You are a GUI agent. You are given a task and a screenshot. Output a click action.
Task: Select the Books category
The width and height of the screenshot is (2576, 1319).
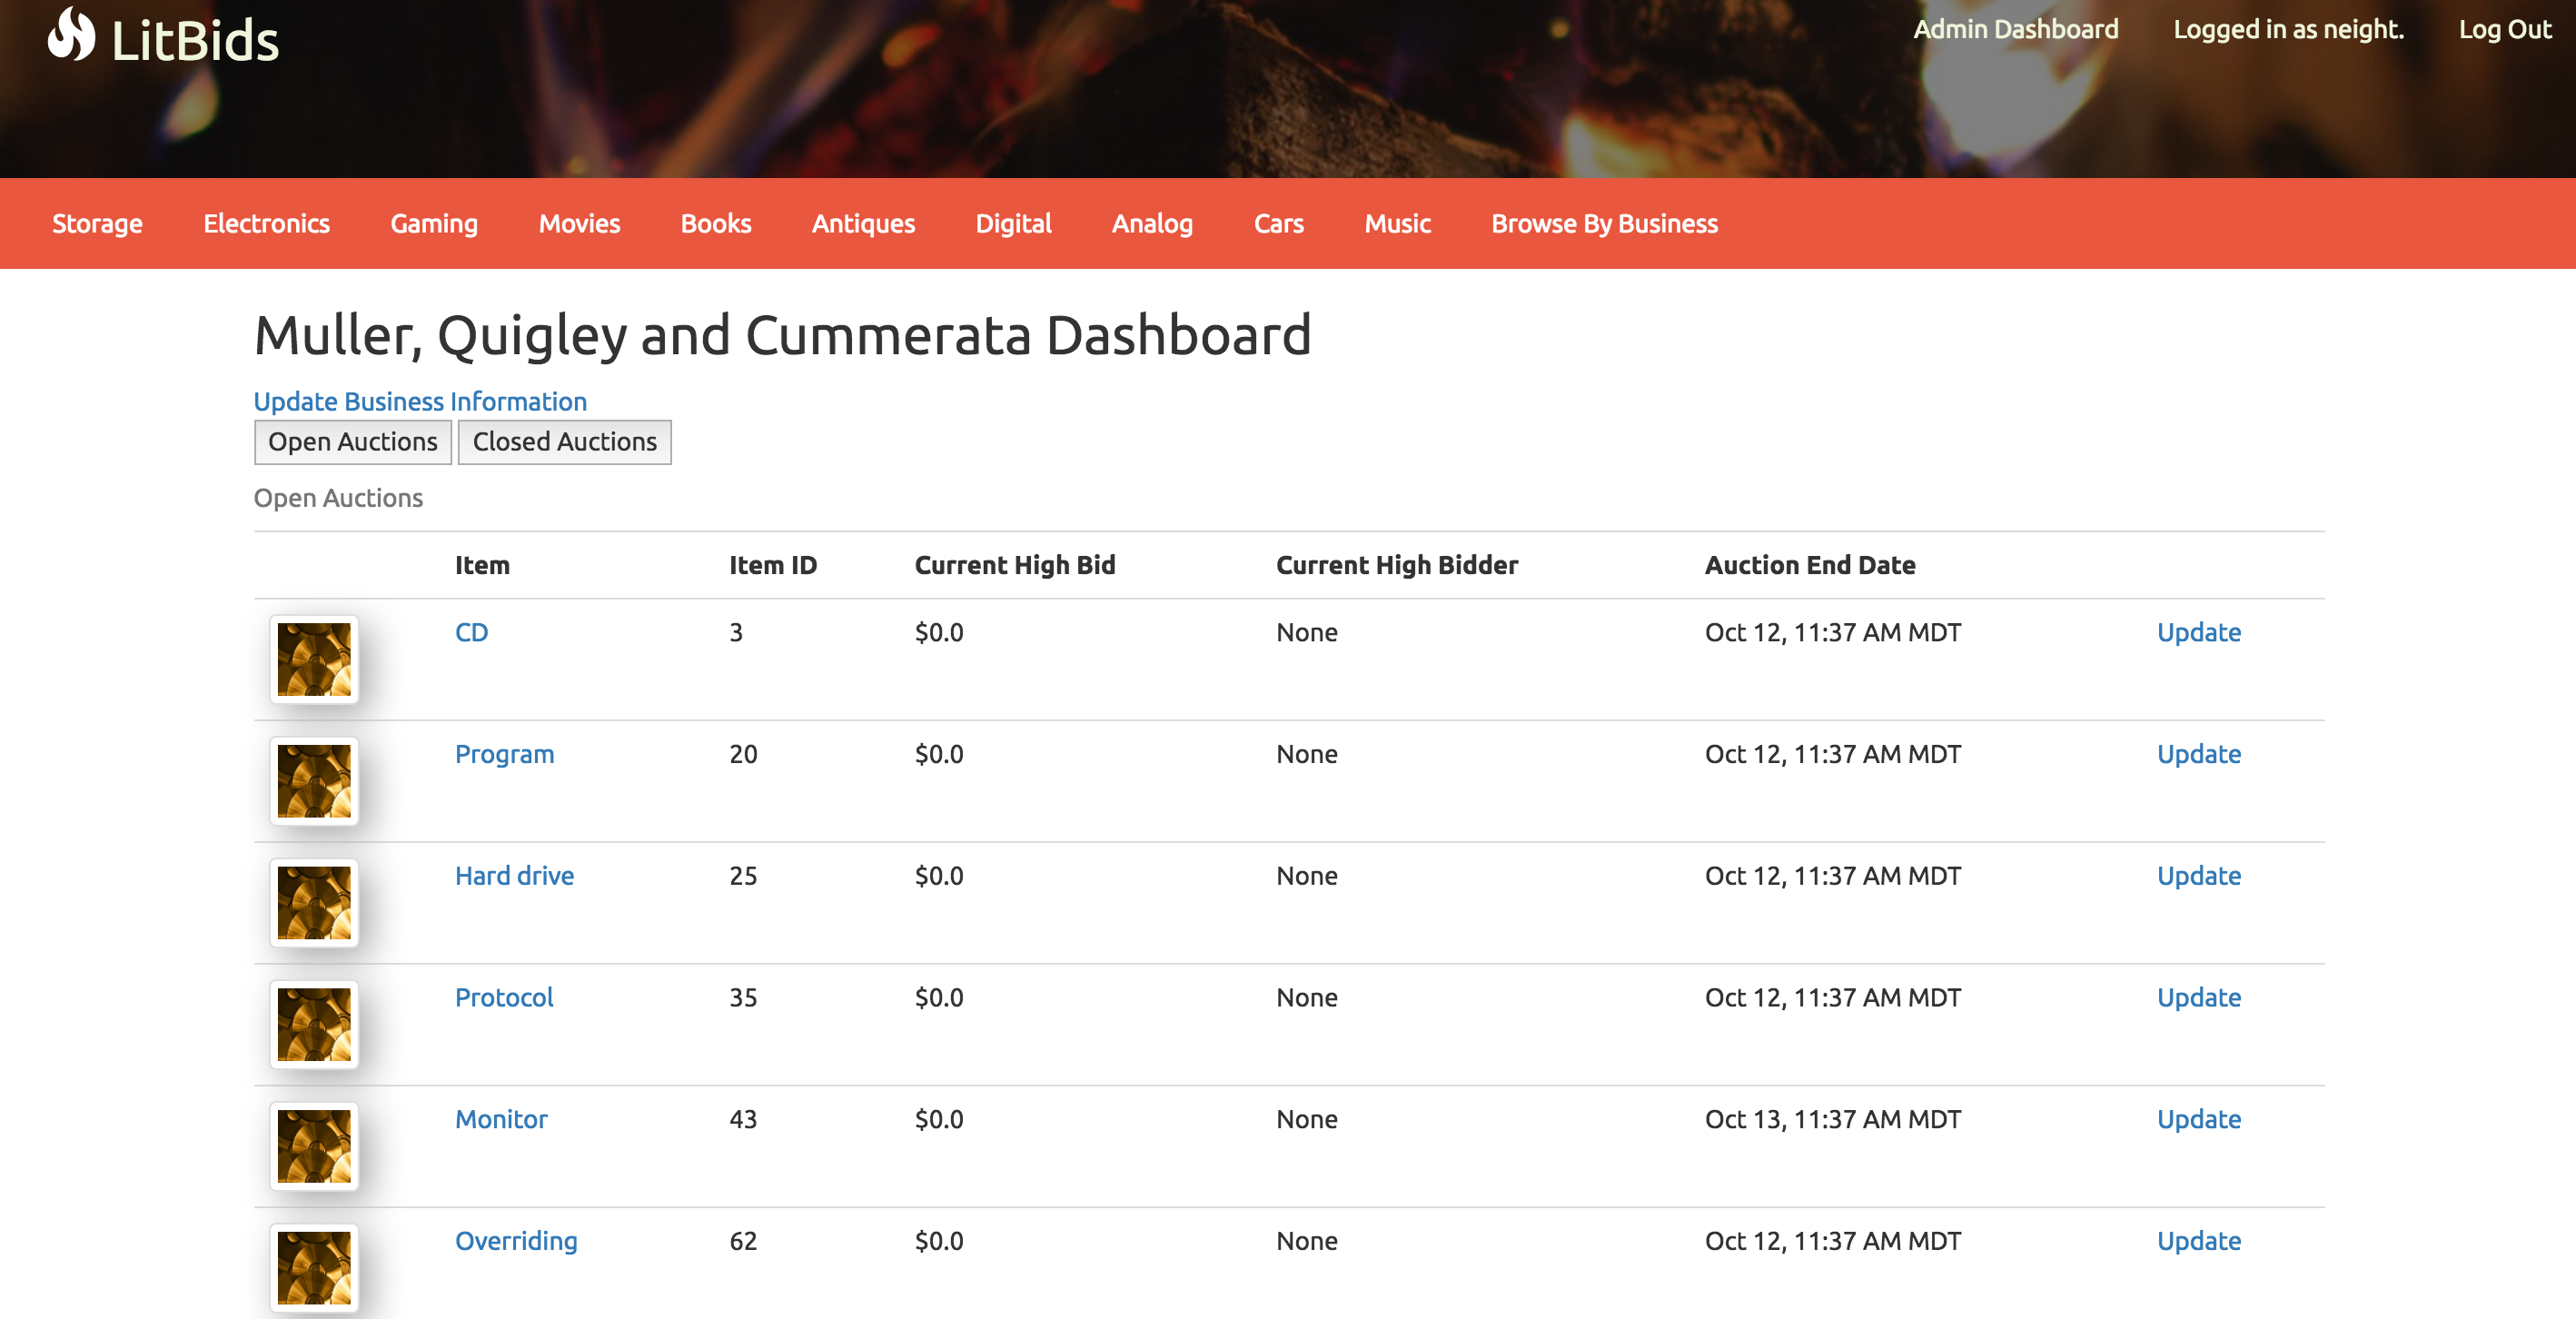715,223
